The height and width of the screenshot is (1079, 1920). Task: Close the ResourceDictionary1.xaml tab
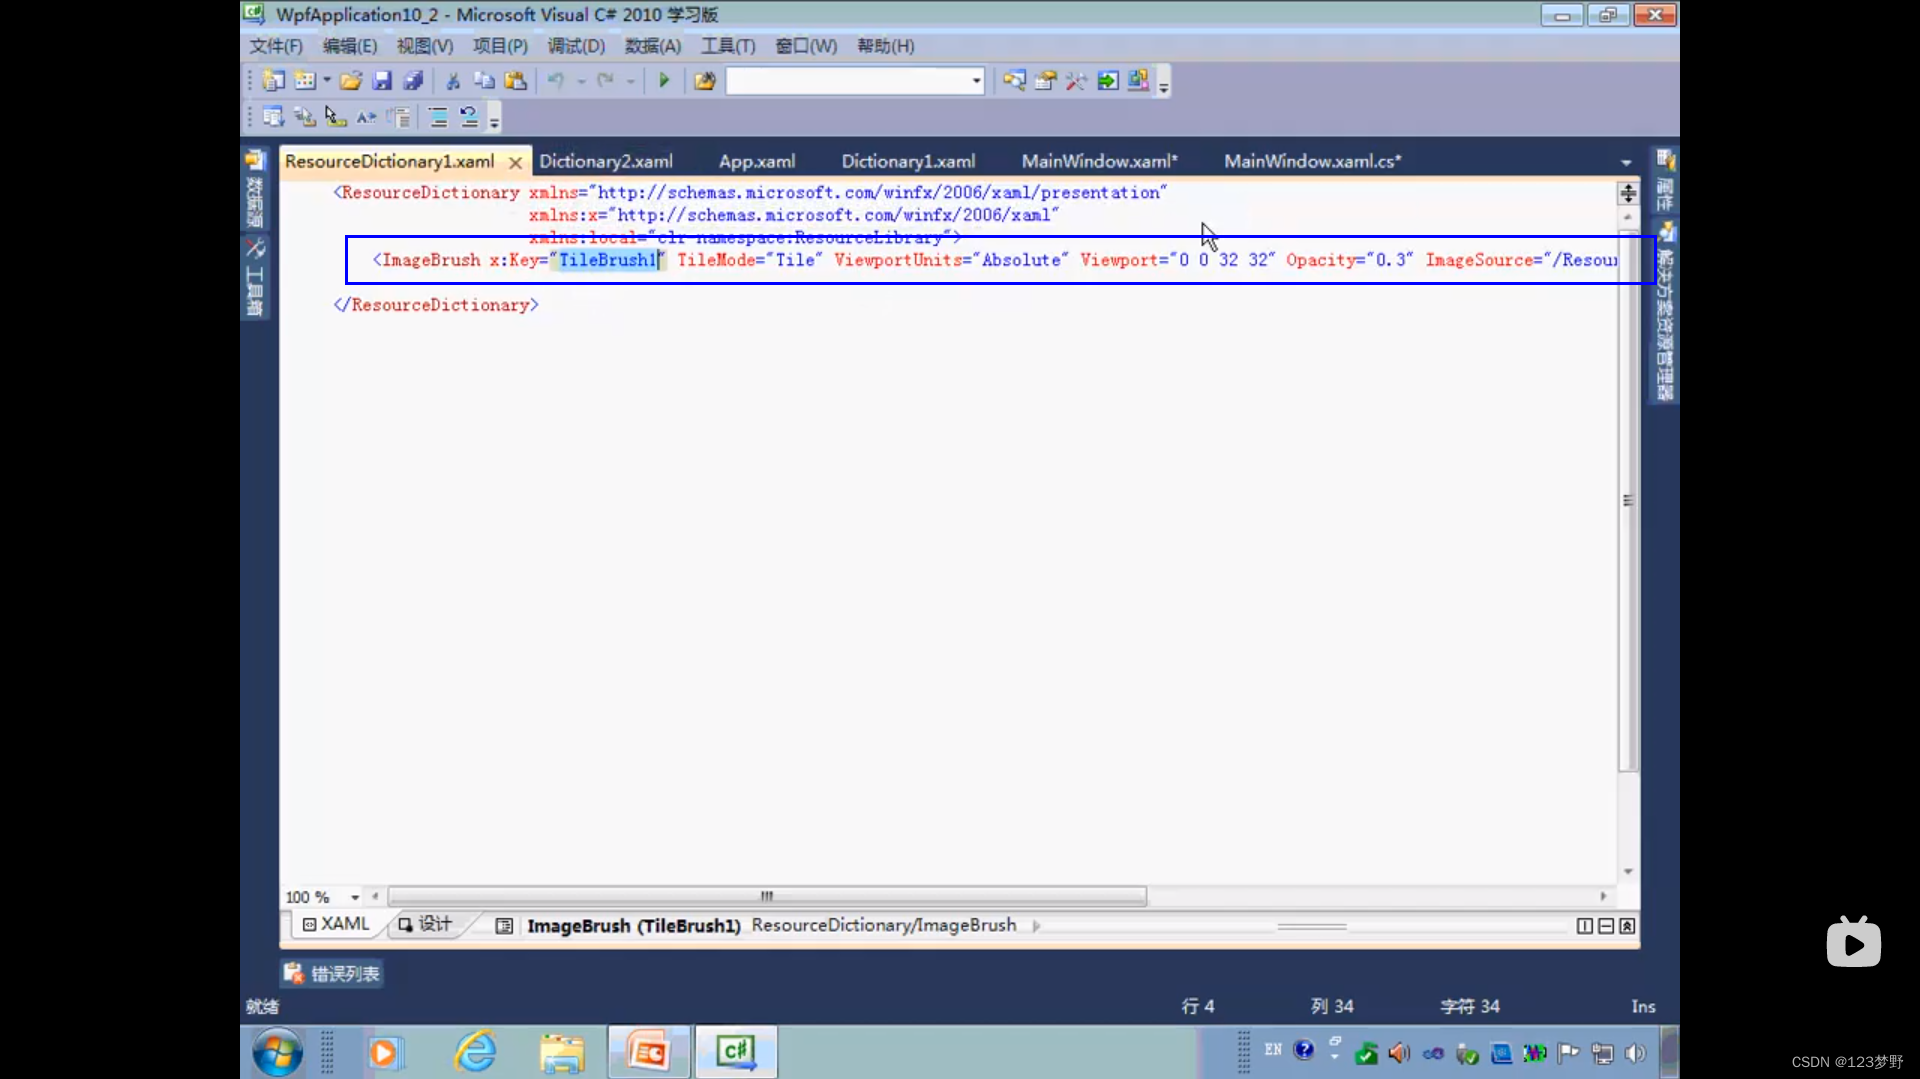tap(515, 162)
